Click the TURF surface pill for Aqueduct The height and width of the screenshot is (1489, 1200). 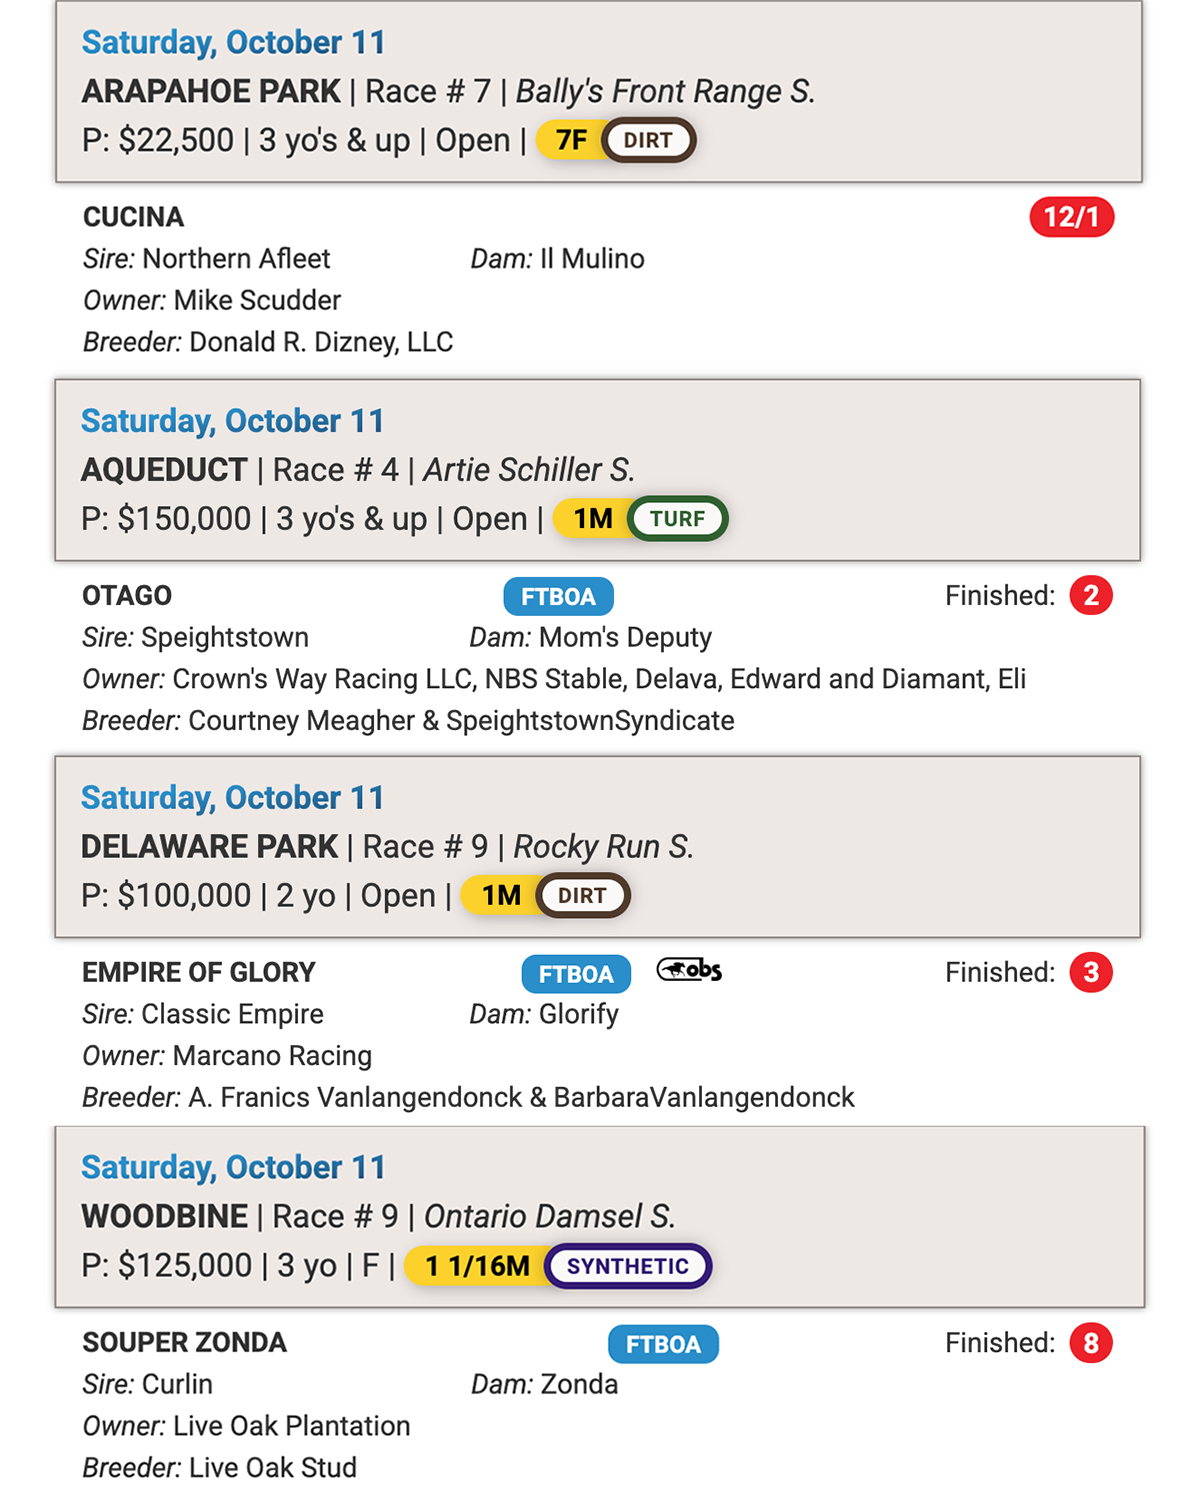click(x=677, y=519)
